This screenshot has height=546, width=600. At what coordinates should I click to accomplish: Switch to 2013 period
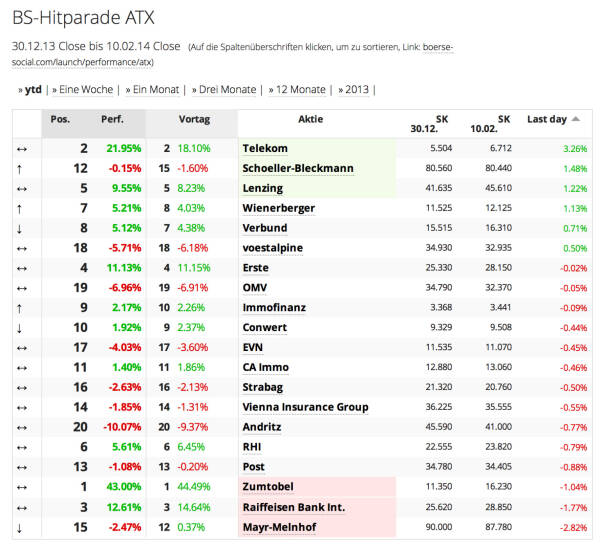[357, 90]
